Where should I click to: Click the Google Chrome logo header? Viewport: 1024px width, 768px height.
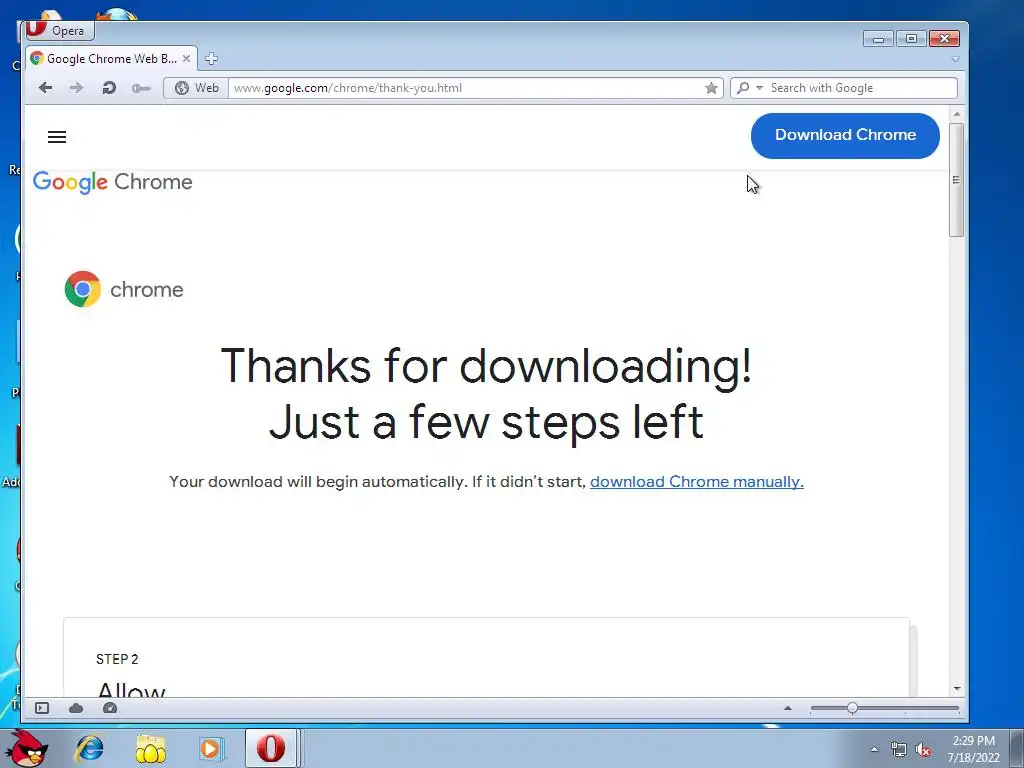pos(112,182)
